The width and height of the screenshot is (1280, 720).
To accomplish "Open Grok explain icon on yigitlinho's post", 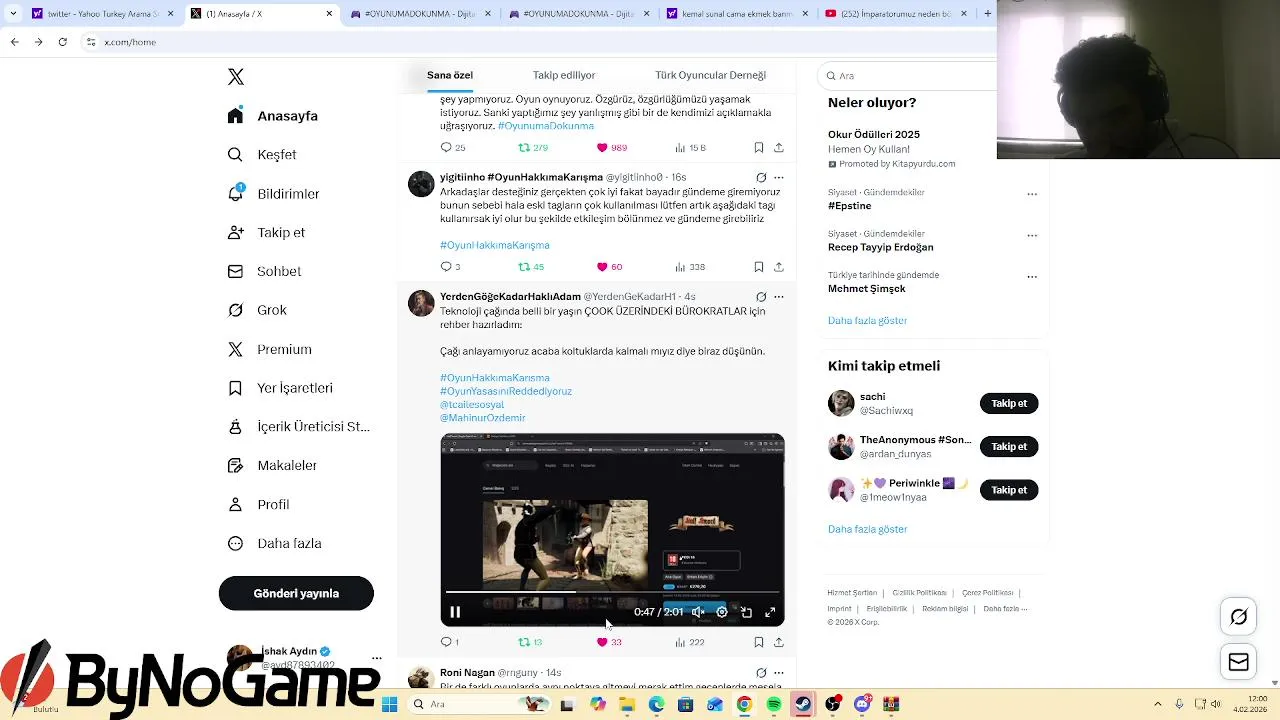I will click(761, 178).
